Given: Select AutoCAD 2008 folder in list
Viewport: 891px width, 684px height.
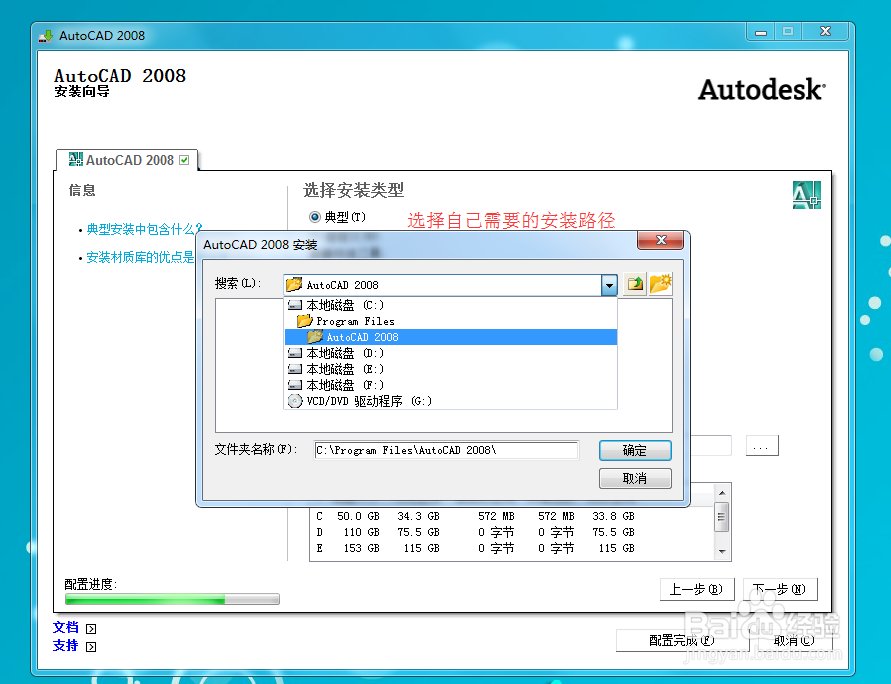Looking at the screenshot, I should 450,337.
